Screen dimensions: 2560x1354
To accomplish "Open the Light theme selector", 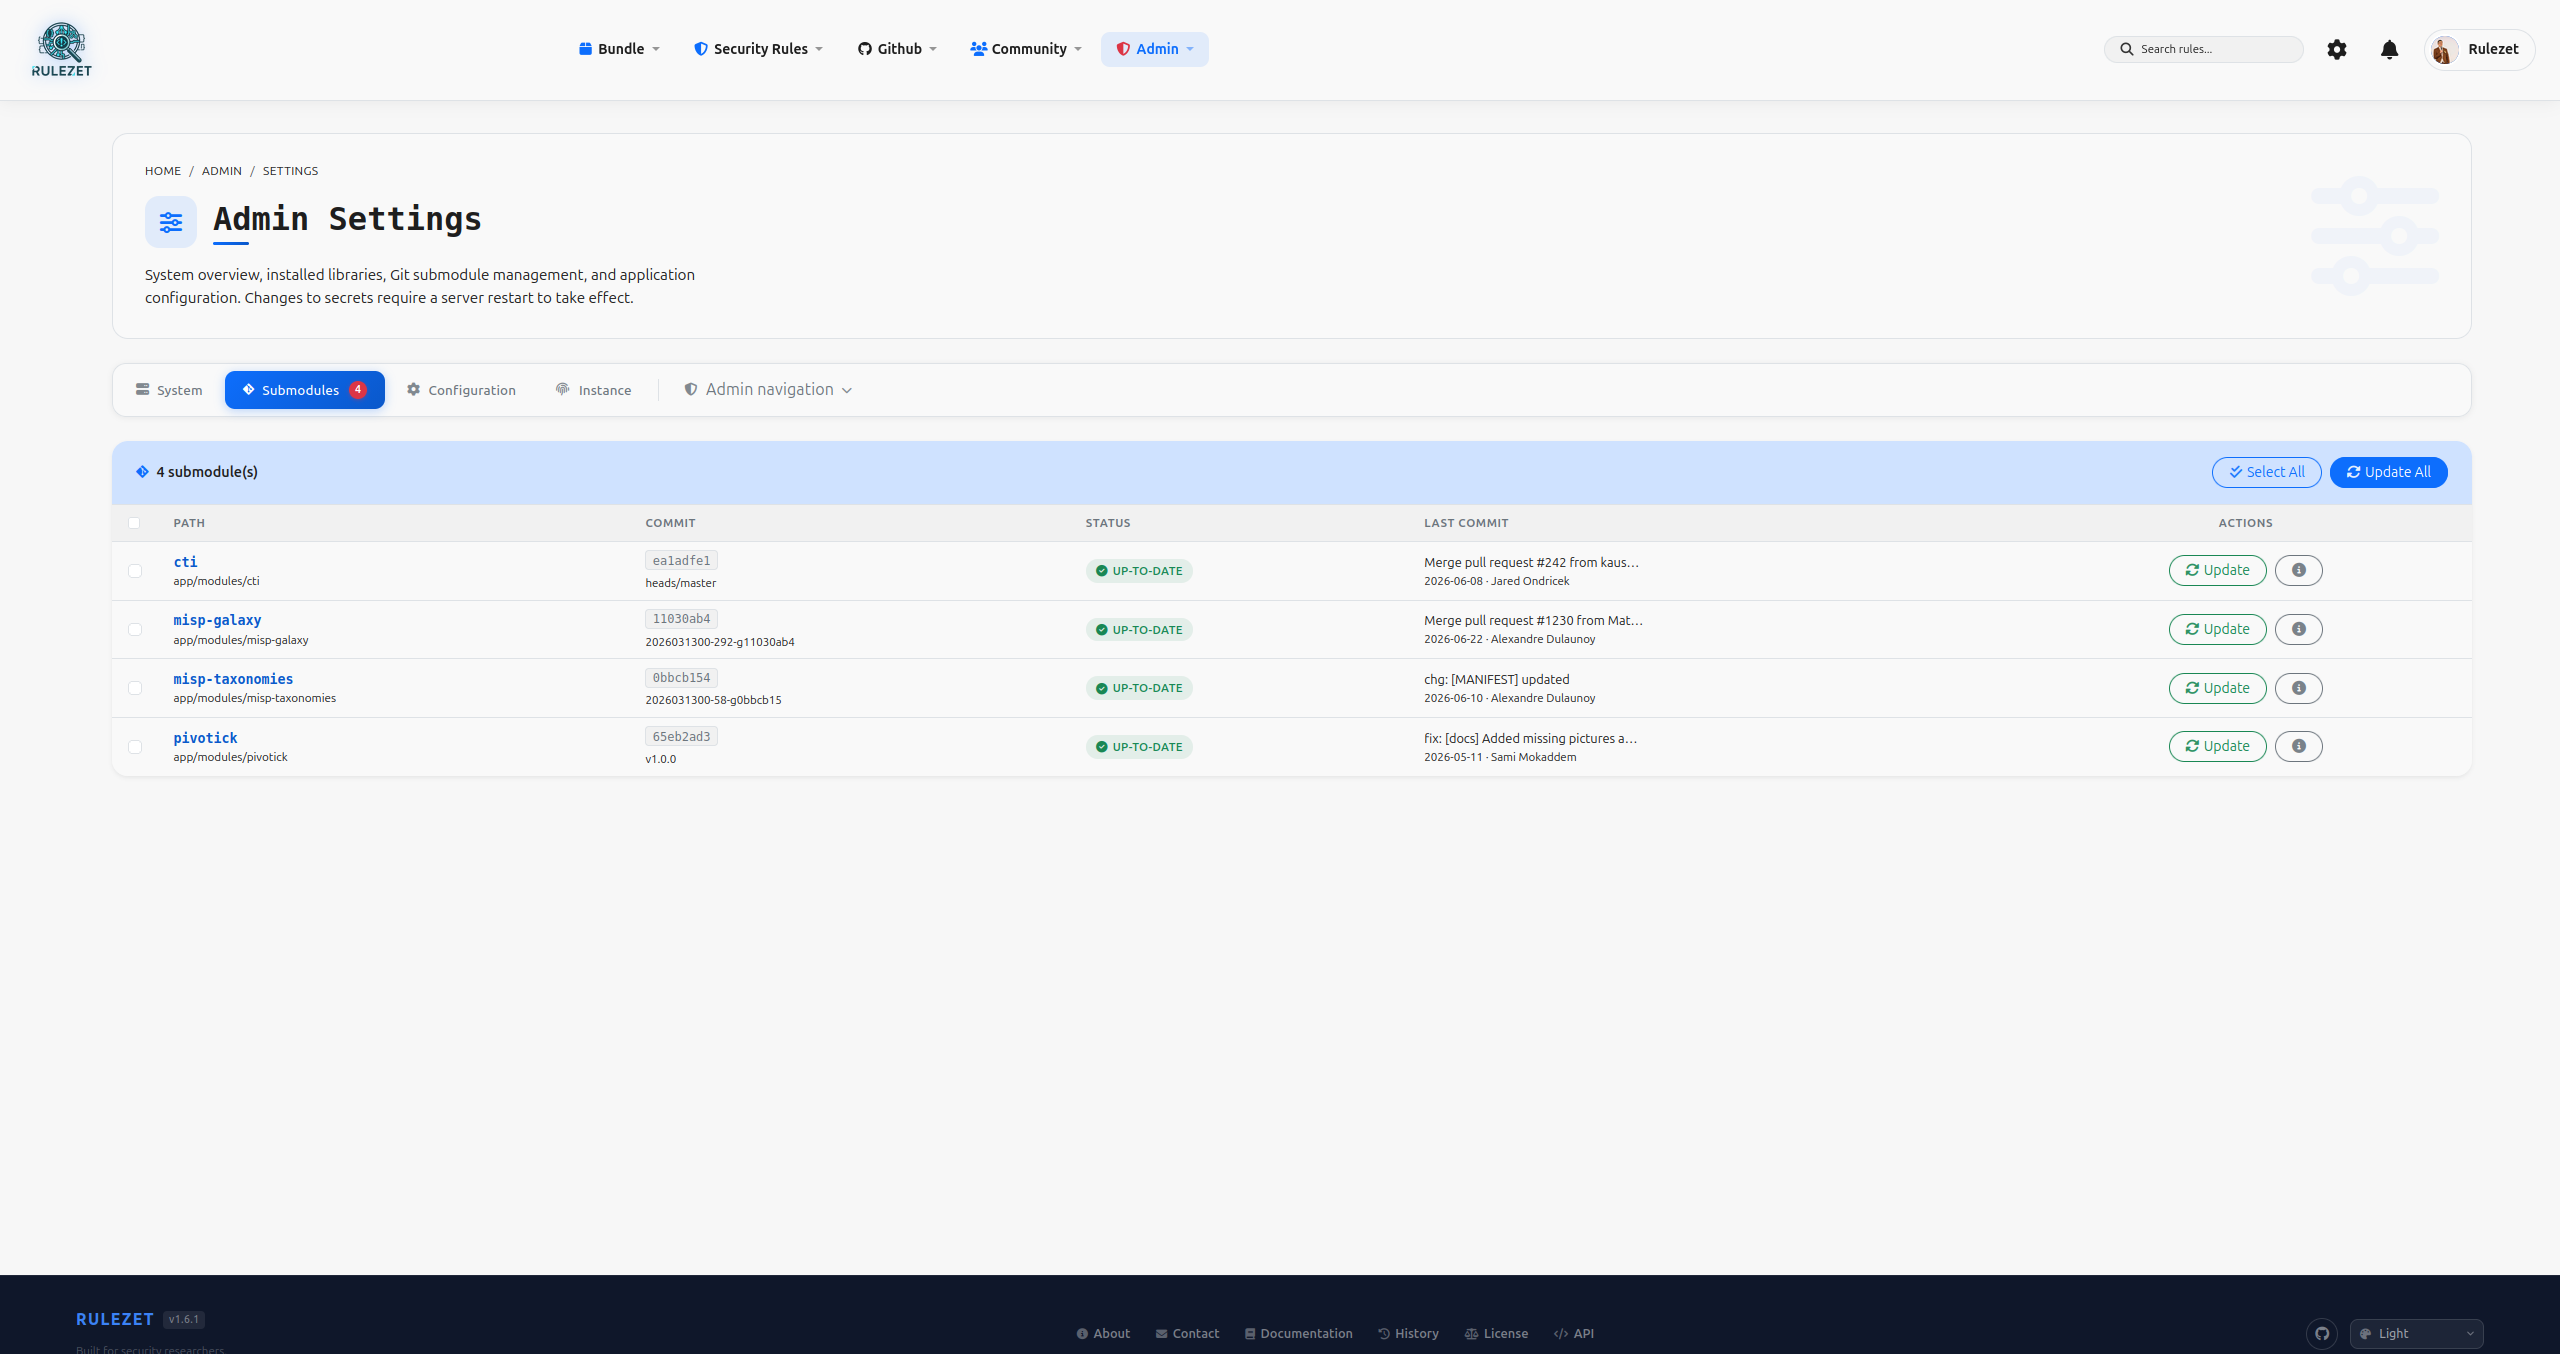I will point(2416,1333).
